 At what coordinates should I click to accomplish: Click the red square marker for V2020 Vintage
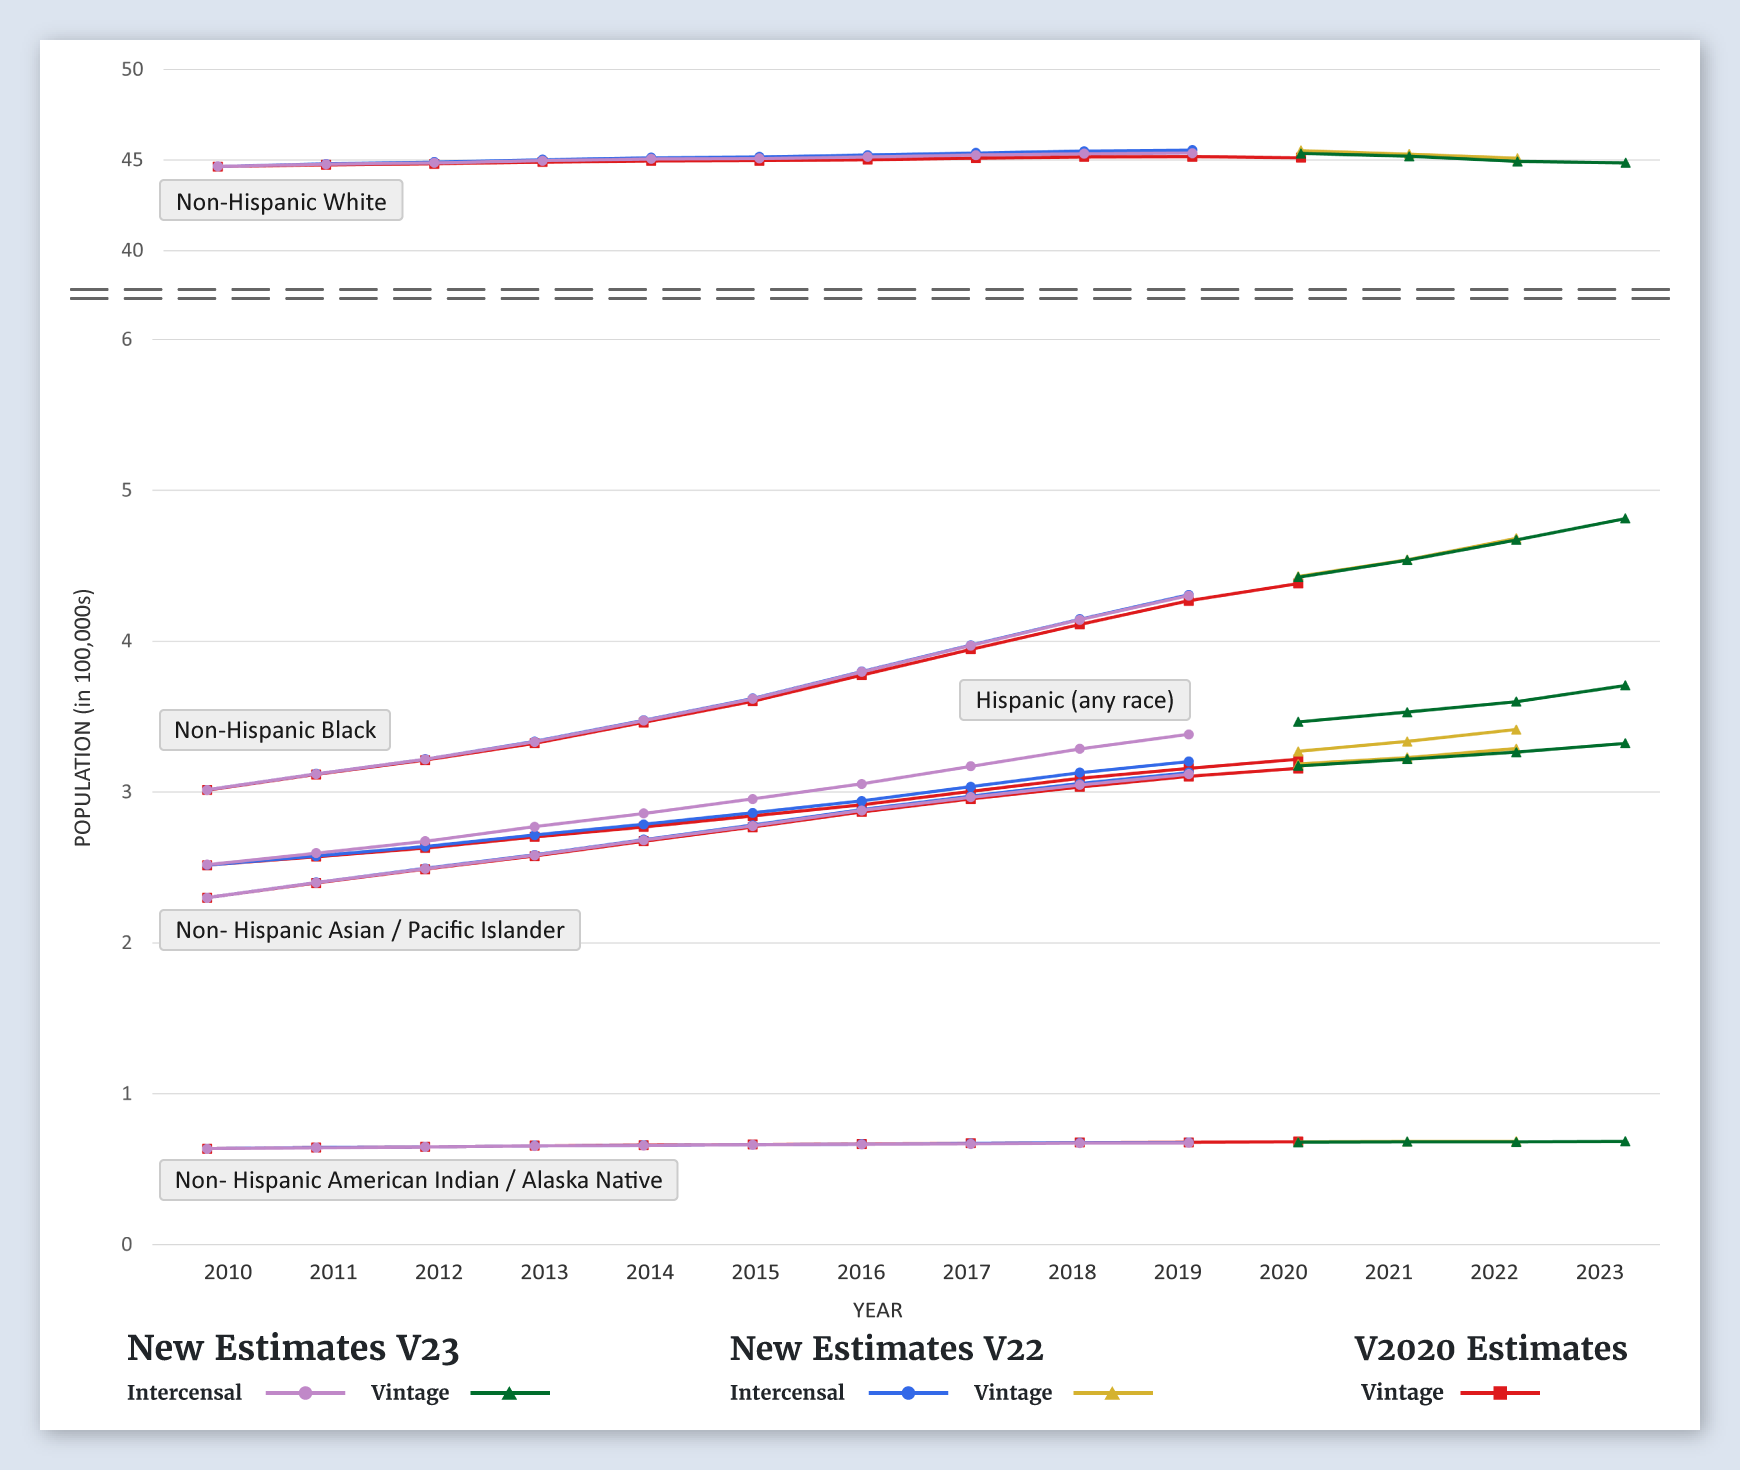tap(1500, 1393)
